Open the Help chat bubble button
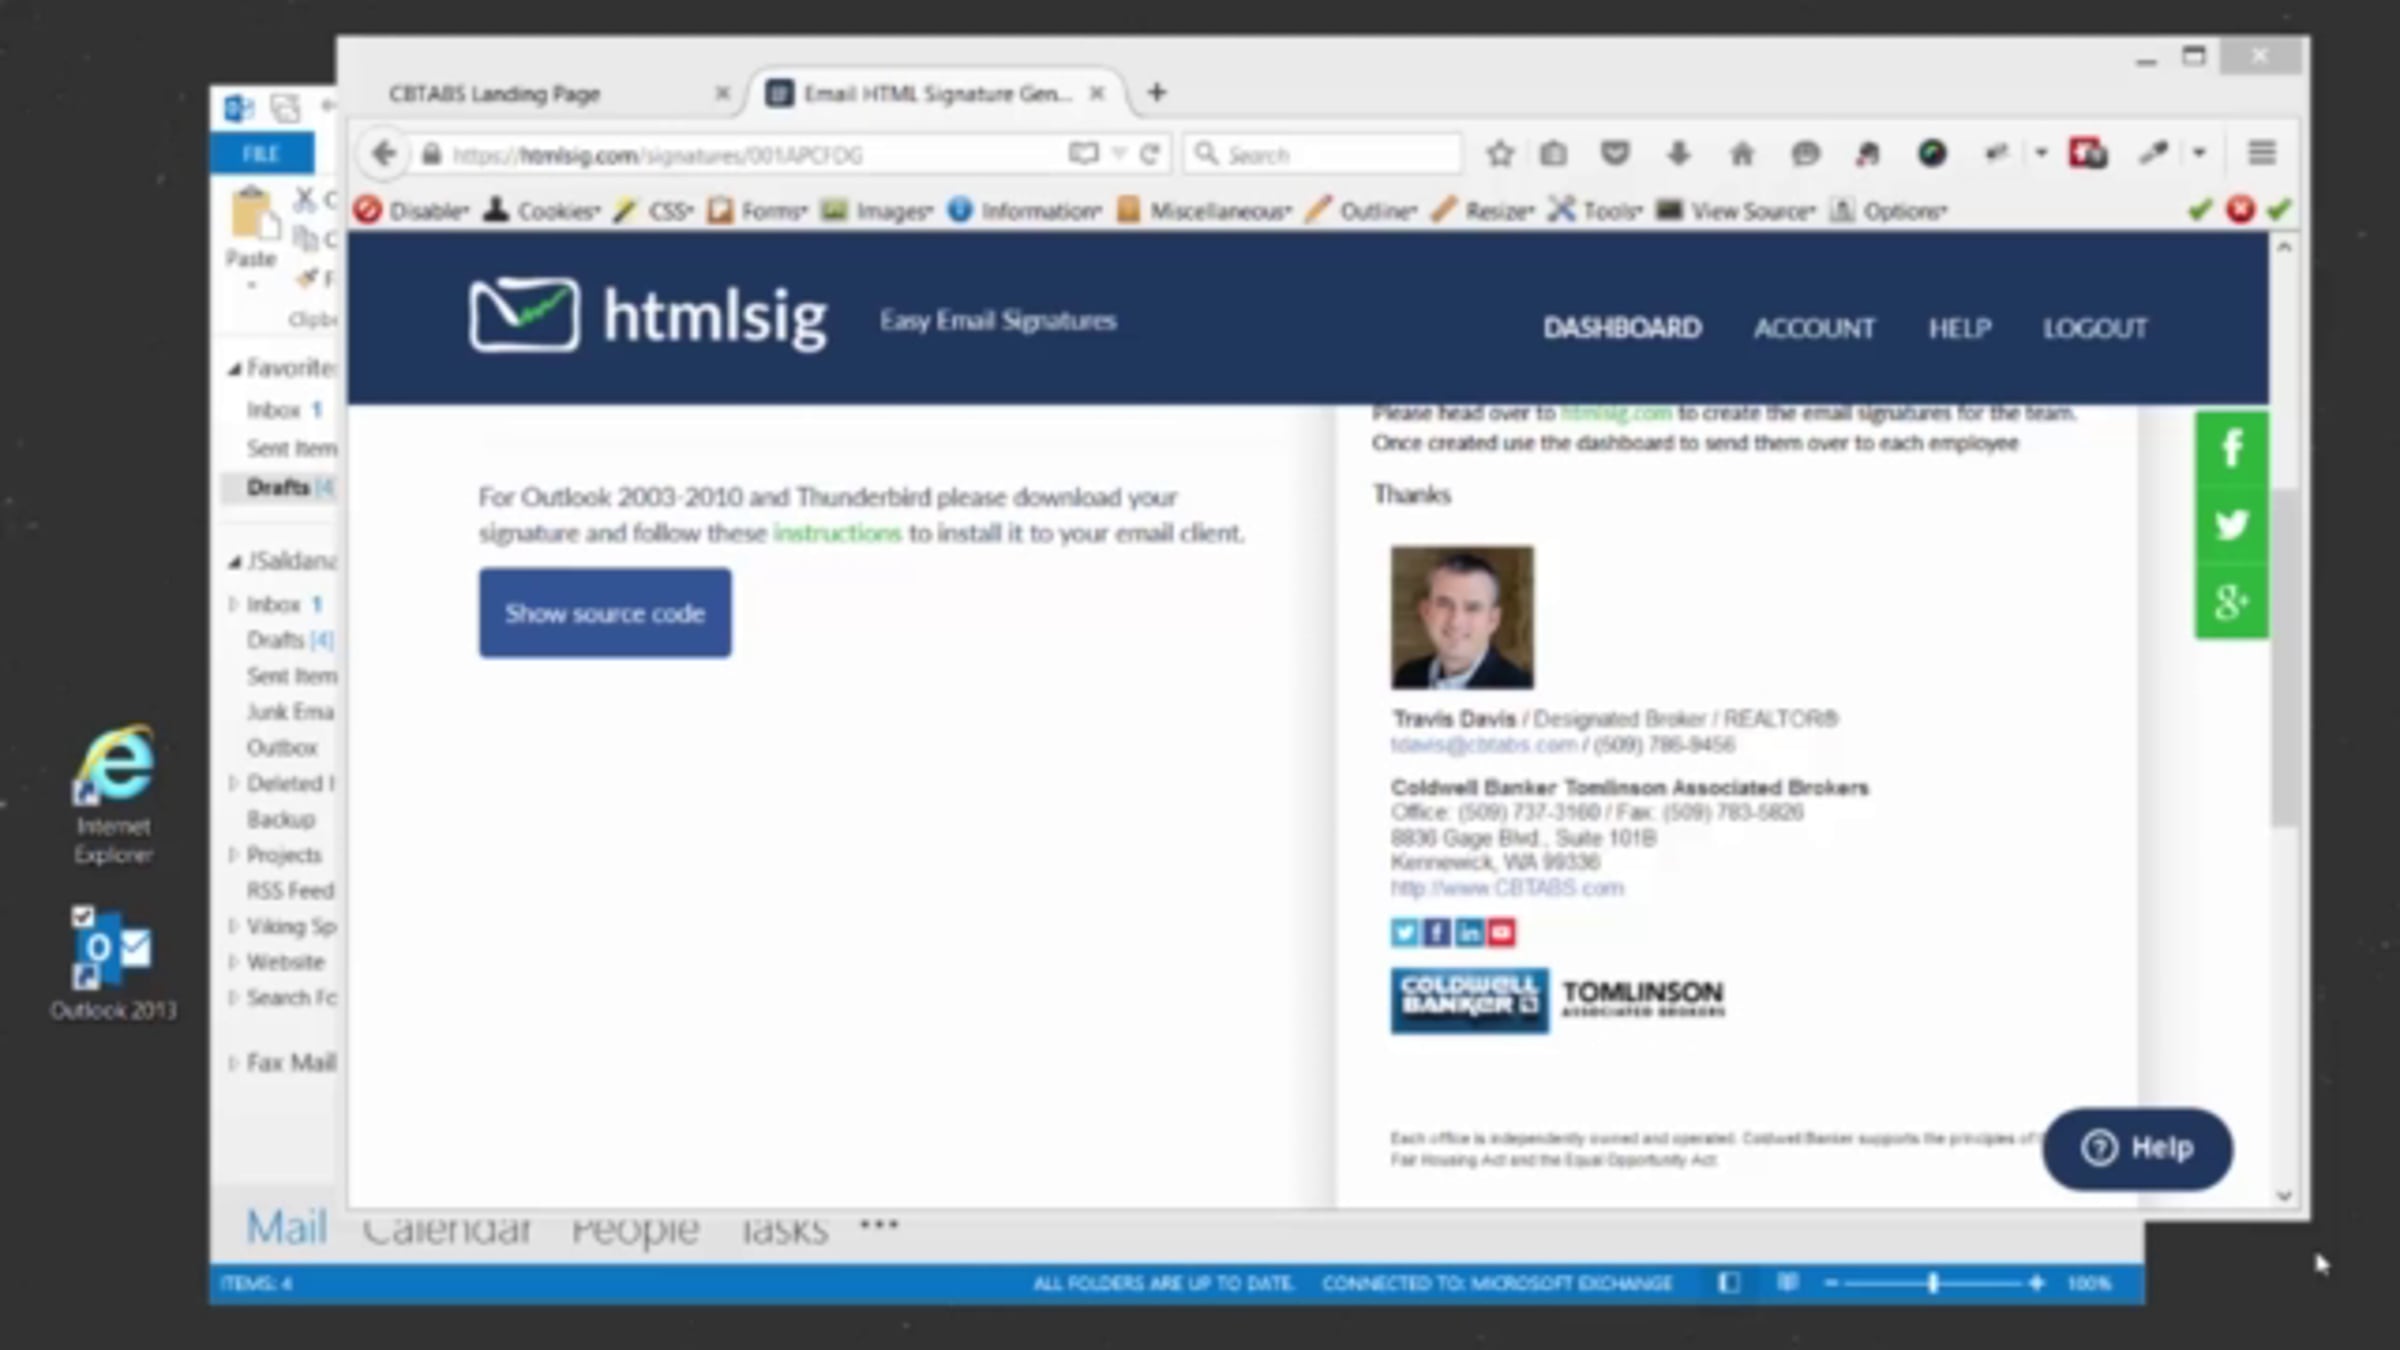This screenshot has height=1350, width=2400. click(2136, 1148)
